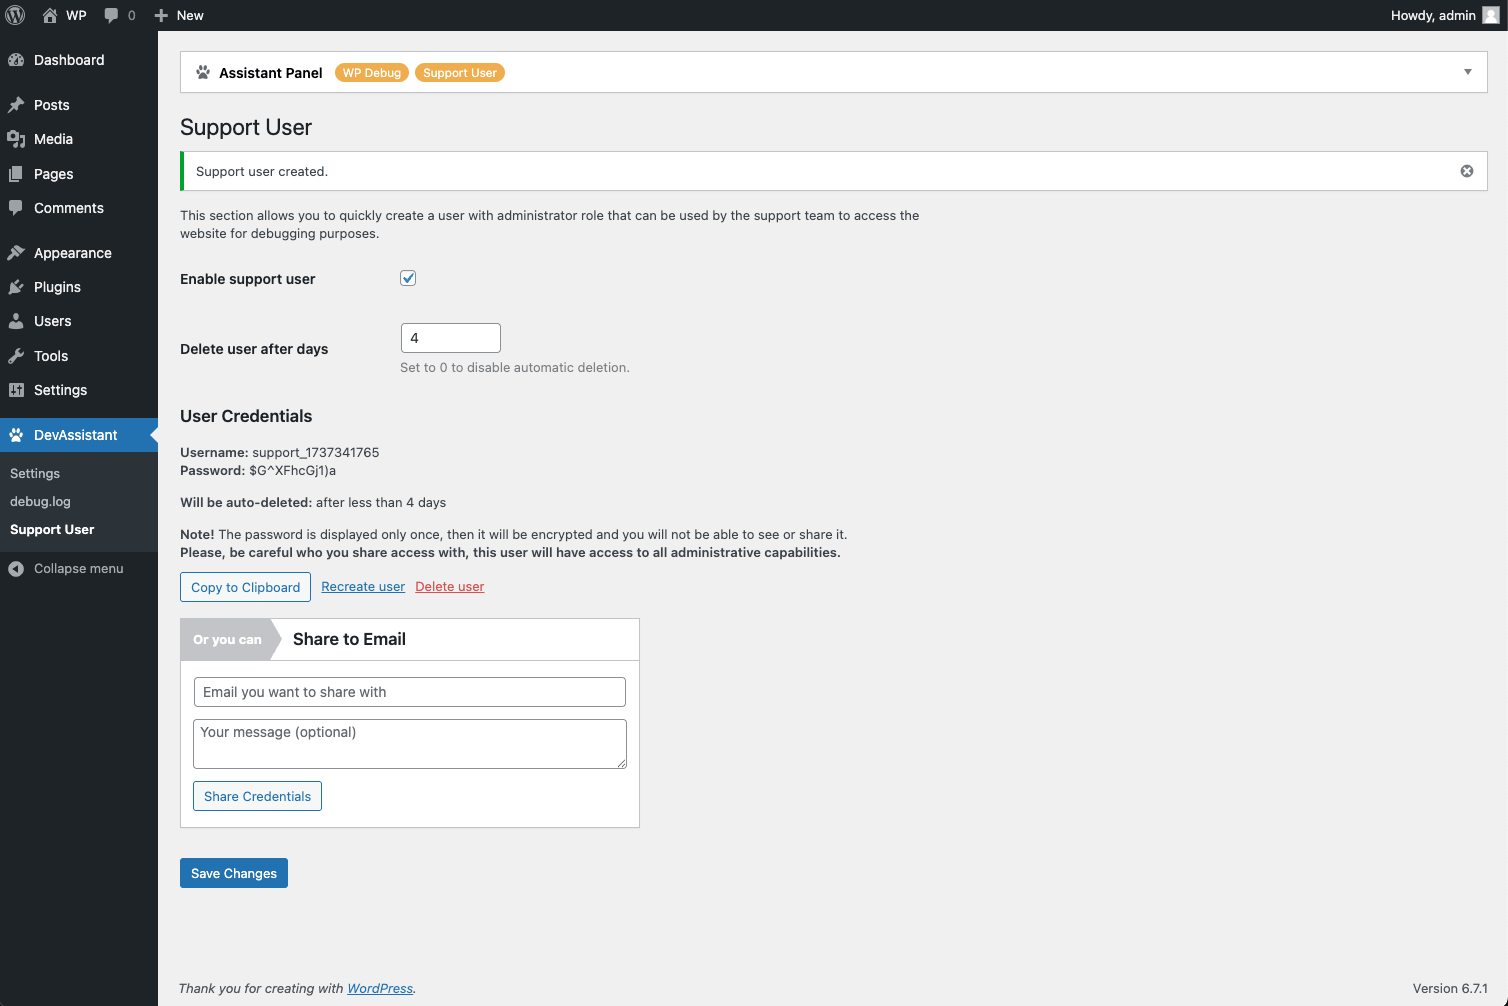Image resolution: width=1508 pixels, height=1006 pixels.
Task: Click 'Set to 0 to disable automatic deletion.' hint
Action: tap(515, 367)
